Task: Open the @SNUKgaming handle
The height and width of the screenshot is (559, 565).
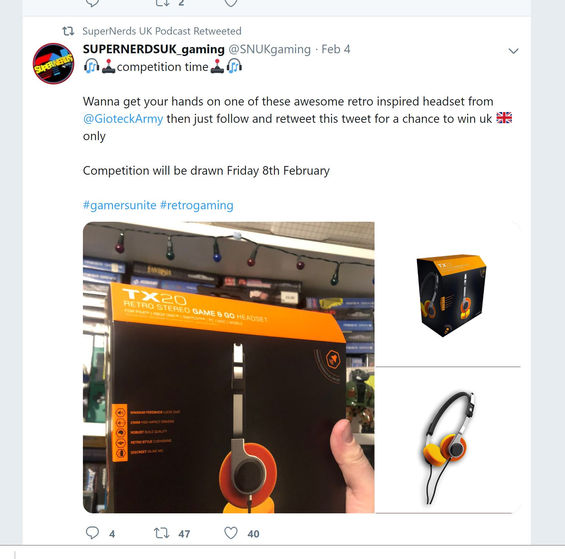Action: 270,49
